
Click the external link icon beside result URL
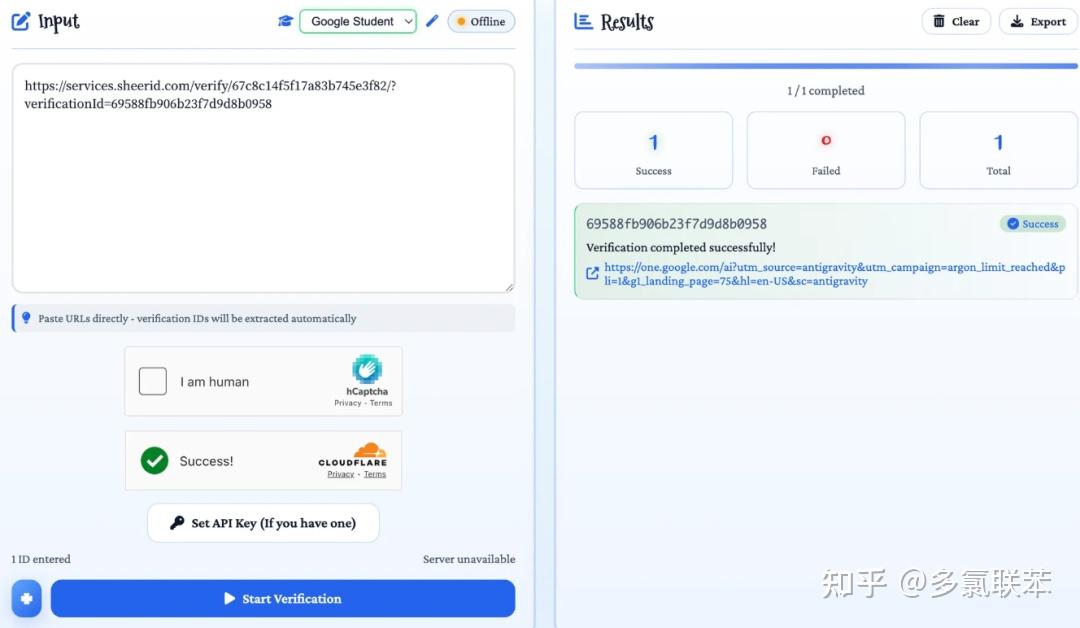[x=593, y=273]
